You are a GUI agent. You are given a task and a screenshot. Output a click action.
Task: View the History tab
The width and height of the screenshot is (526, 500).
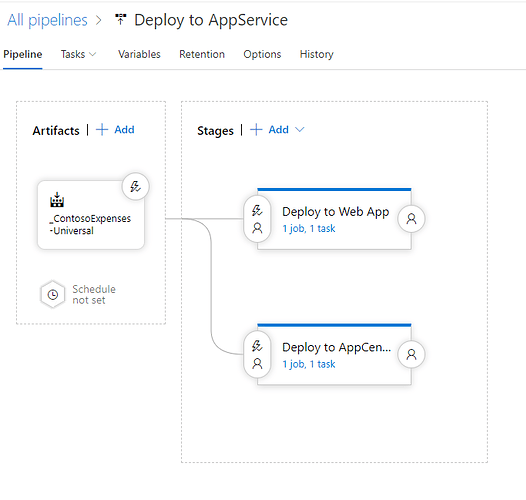tap(317, 54)
